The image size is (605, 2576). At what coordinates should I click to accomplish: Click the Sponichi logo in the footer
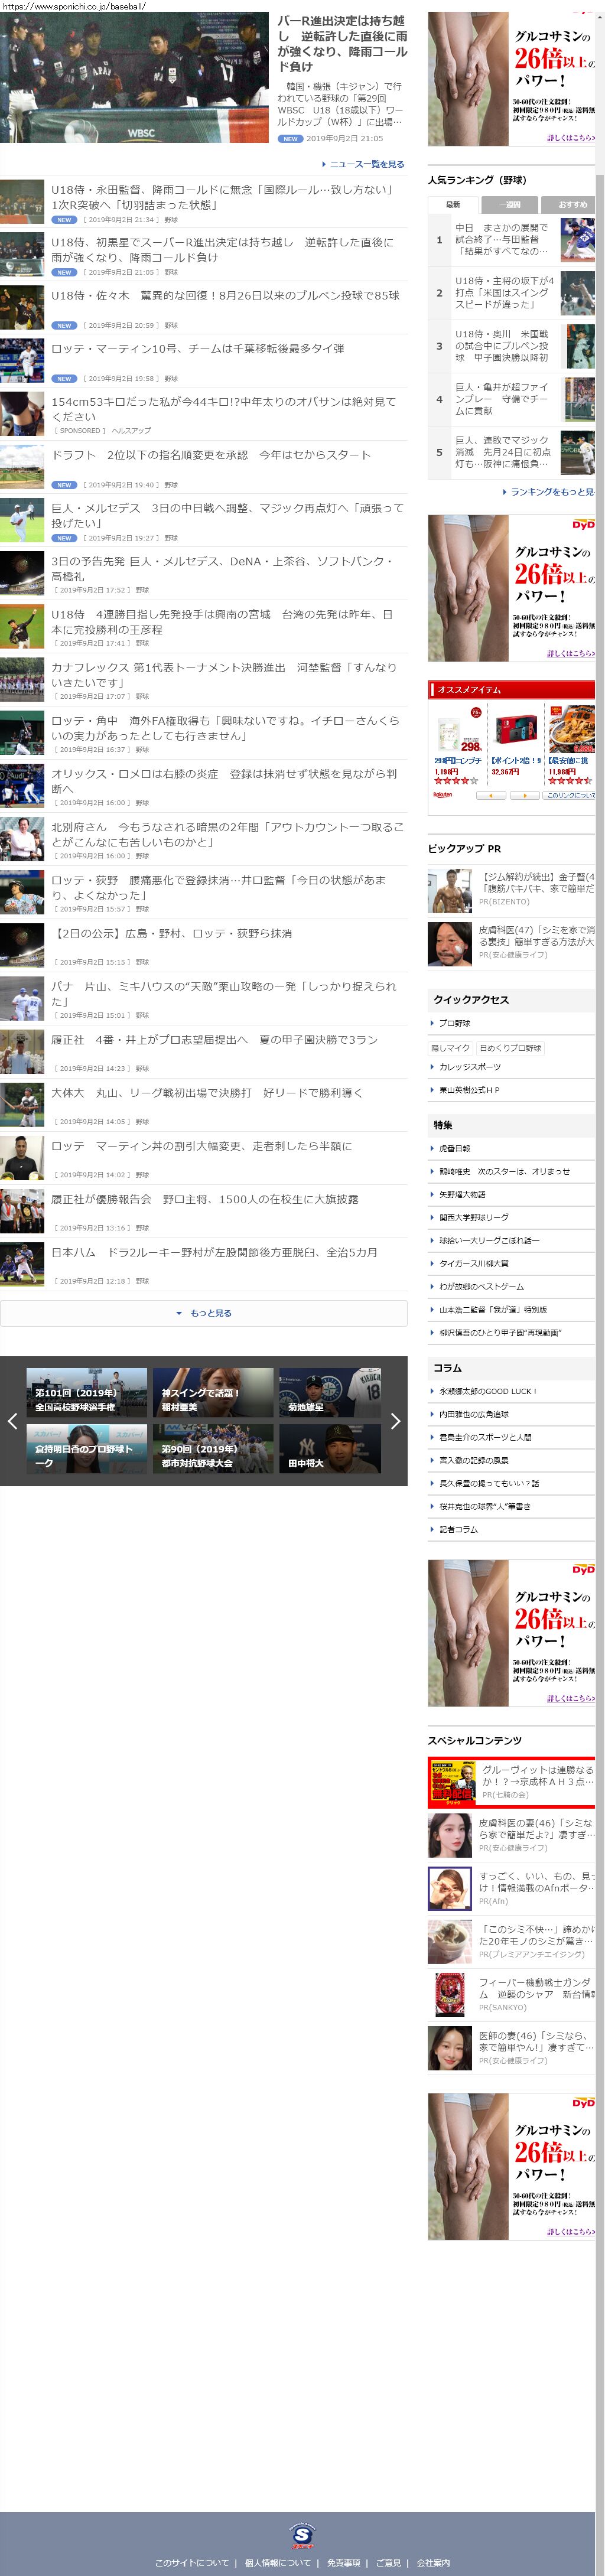(x=302, y=2535)
